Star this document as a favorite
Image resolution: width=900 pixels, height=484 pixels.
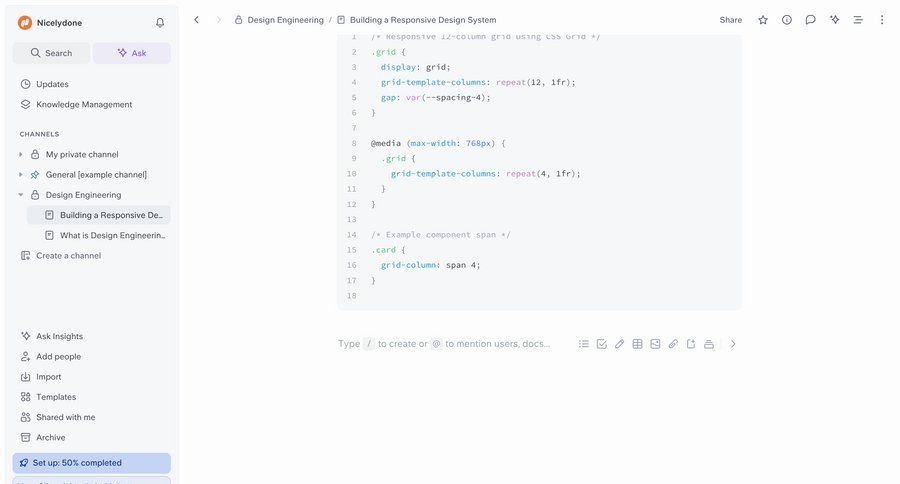[763, 20]
